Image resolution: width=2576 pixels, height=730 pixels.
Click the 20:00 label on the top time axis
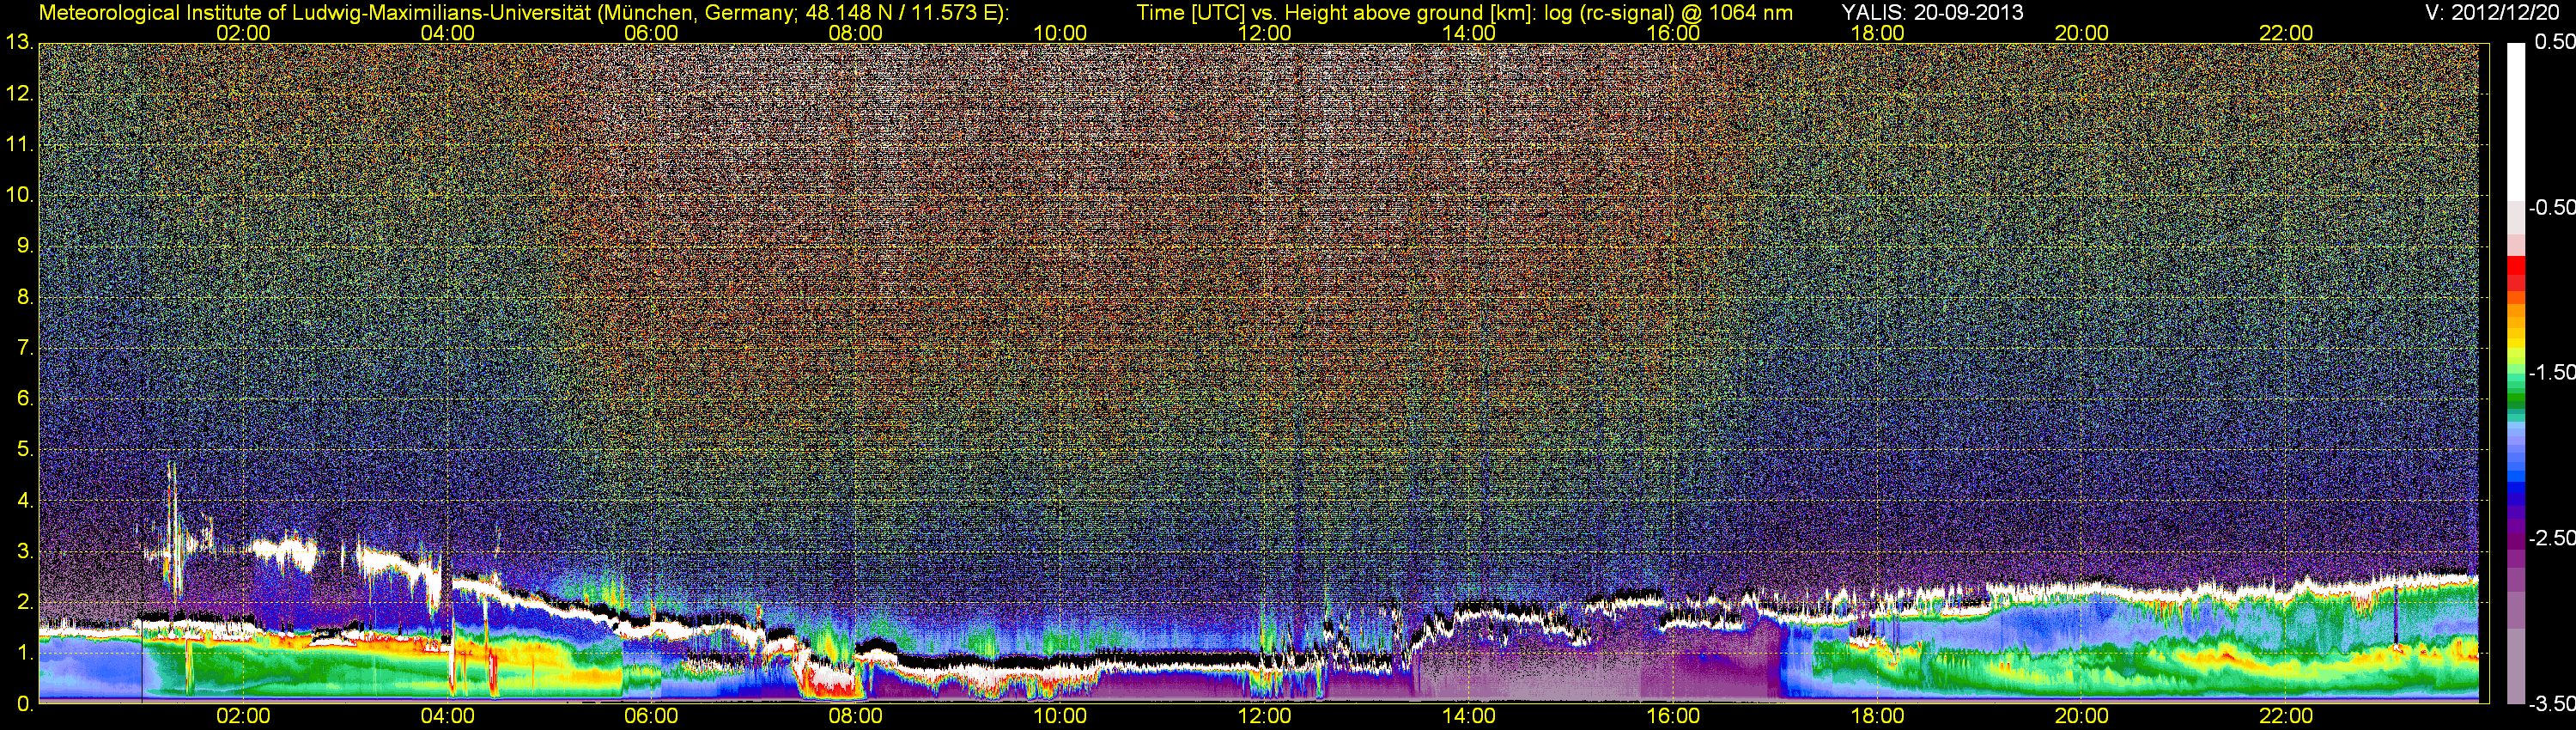click(2081, 33)
